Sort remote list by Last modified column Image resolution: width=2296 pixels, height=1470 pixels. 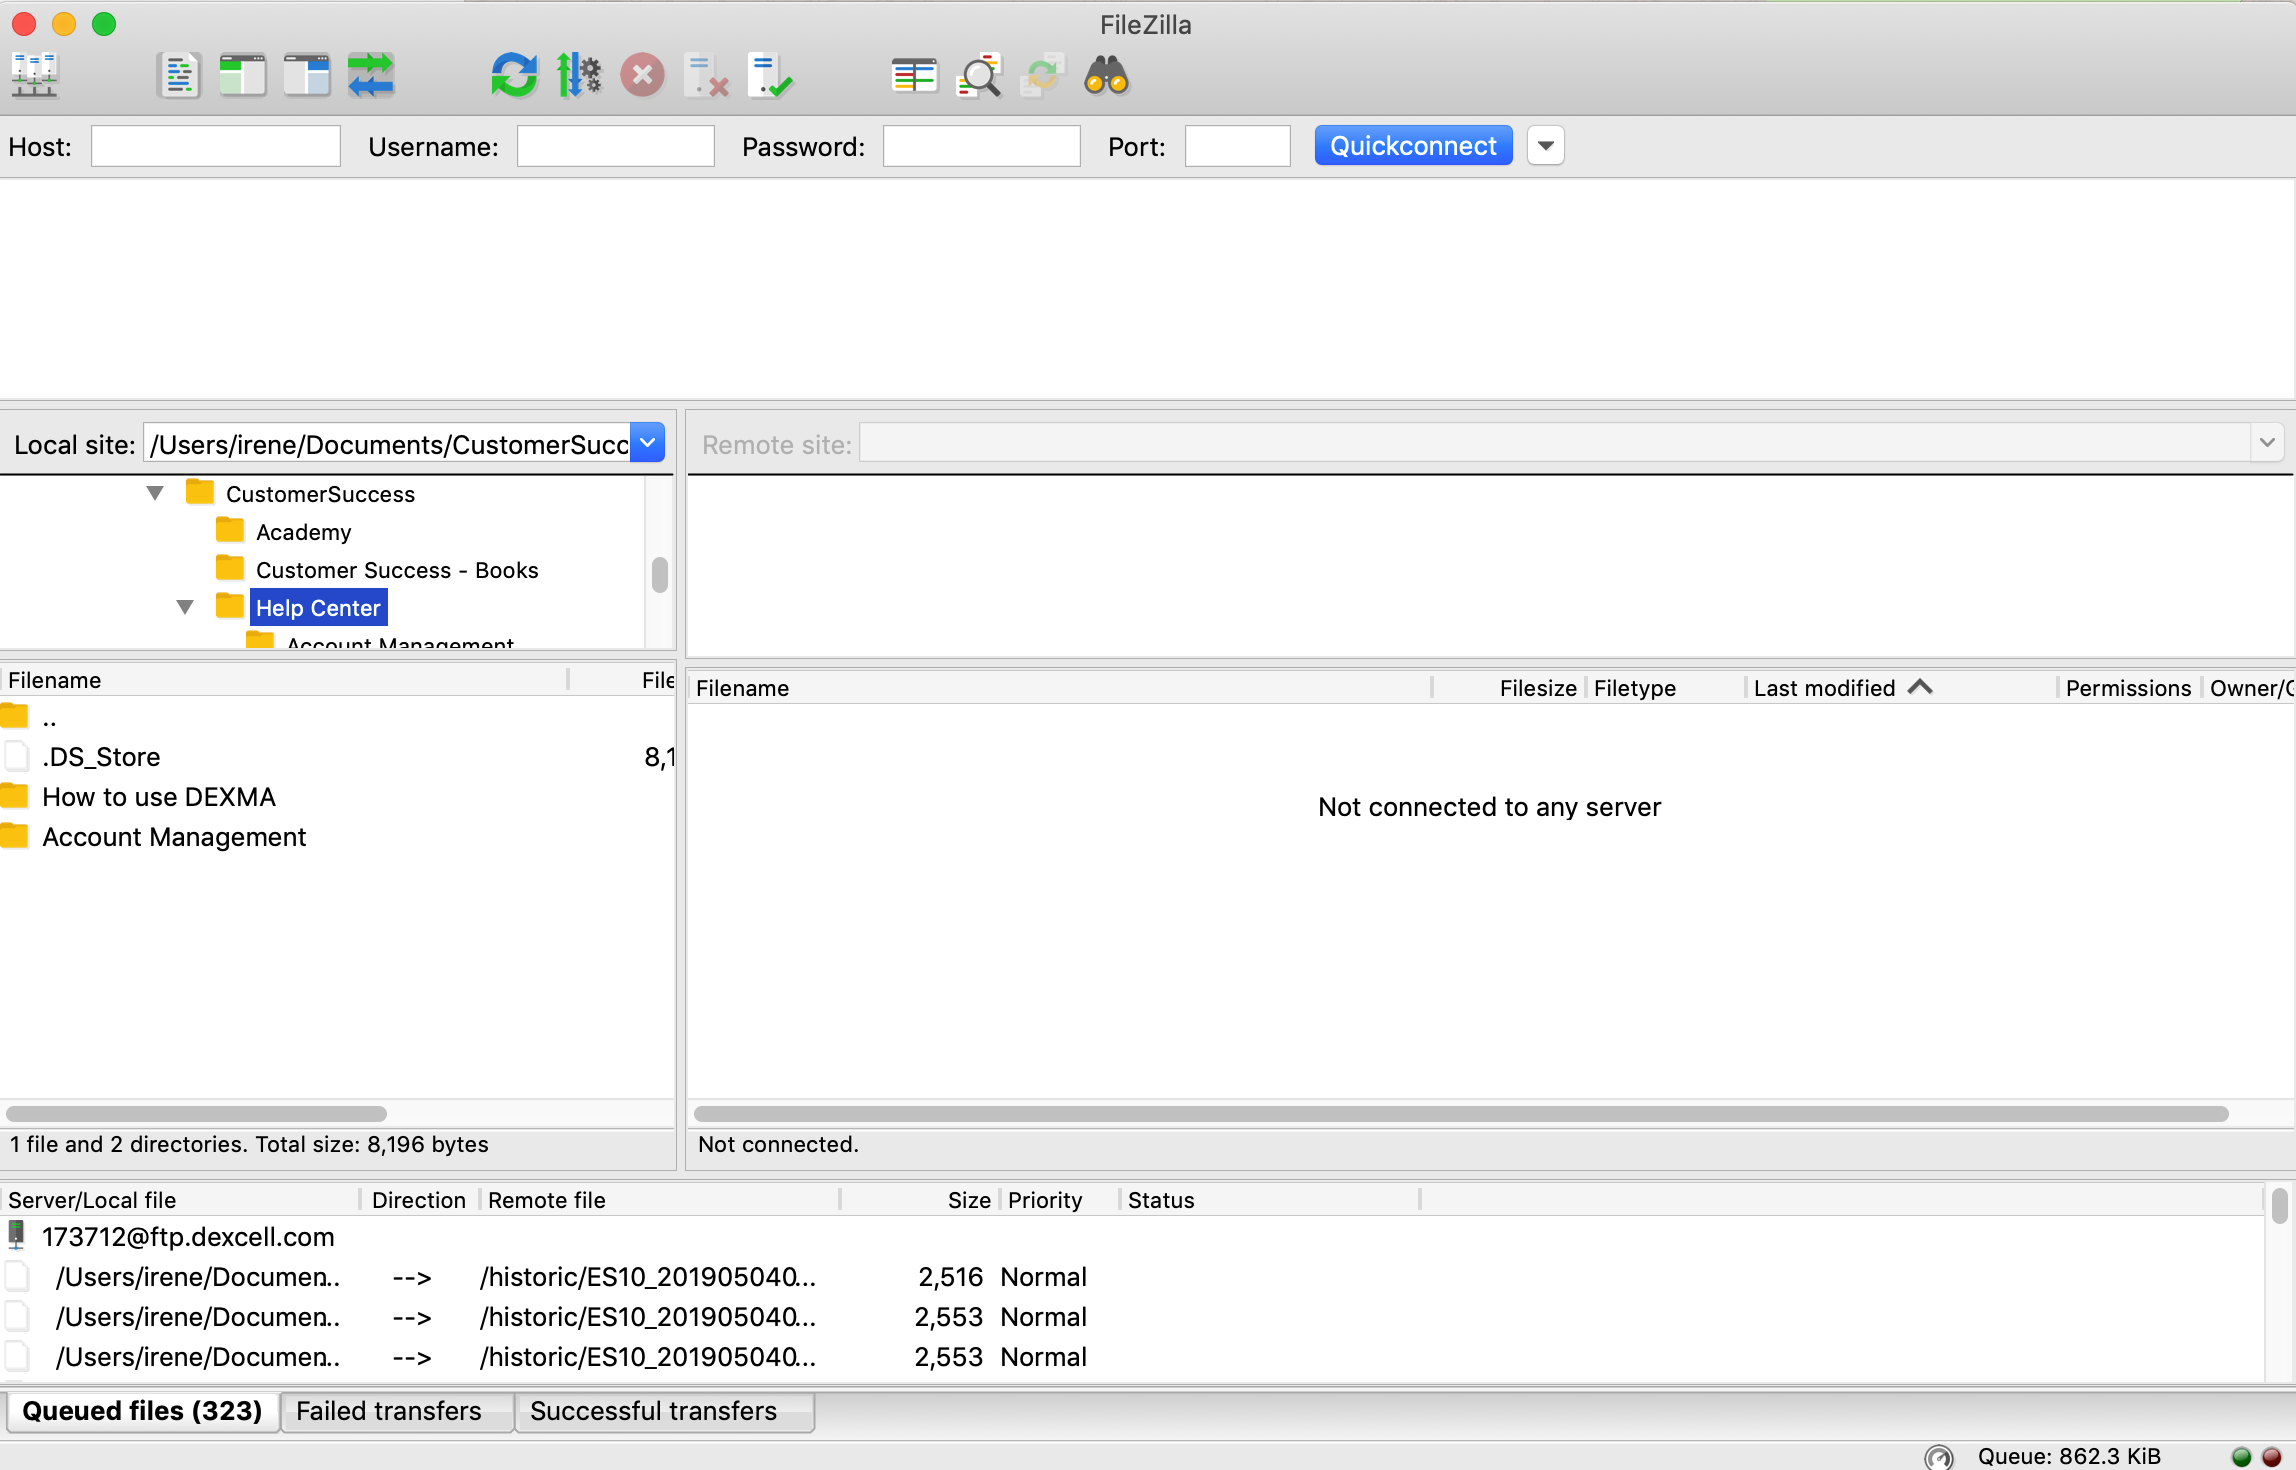pos(1902,688)
